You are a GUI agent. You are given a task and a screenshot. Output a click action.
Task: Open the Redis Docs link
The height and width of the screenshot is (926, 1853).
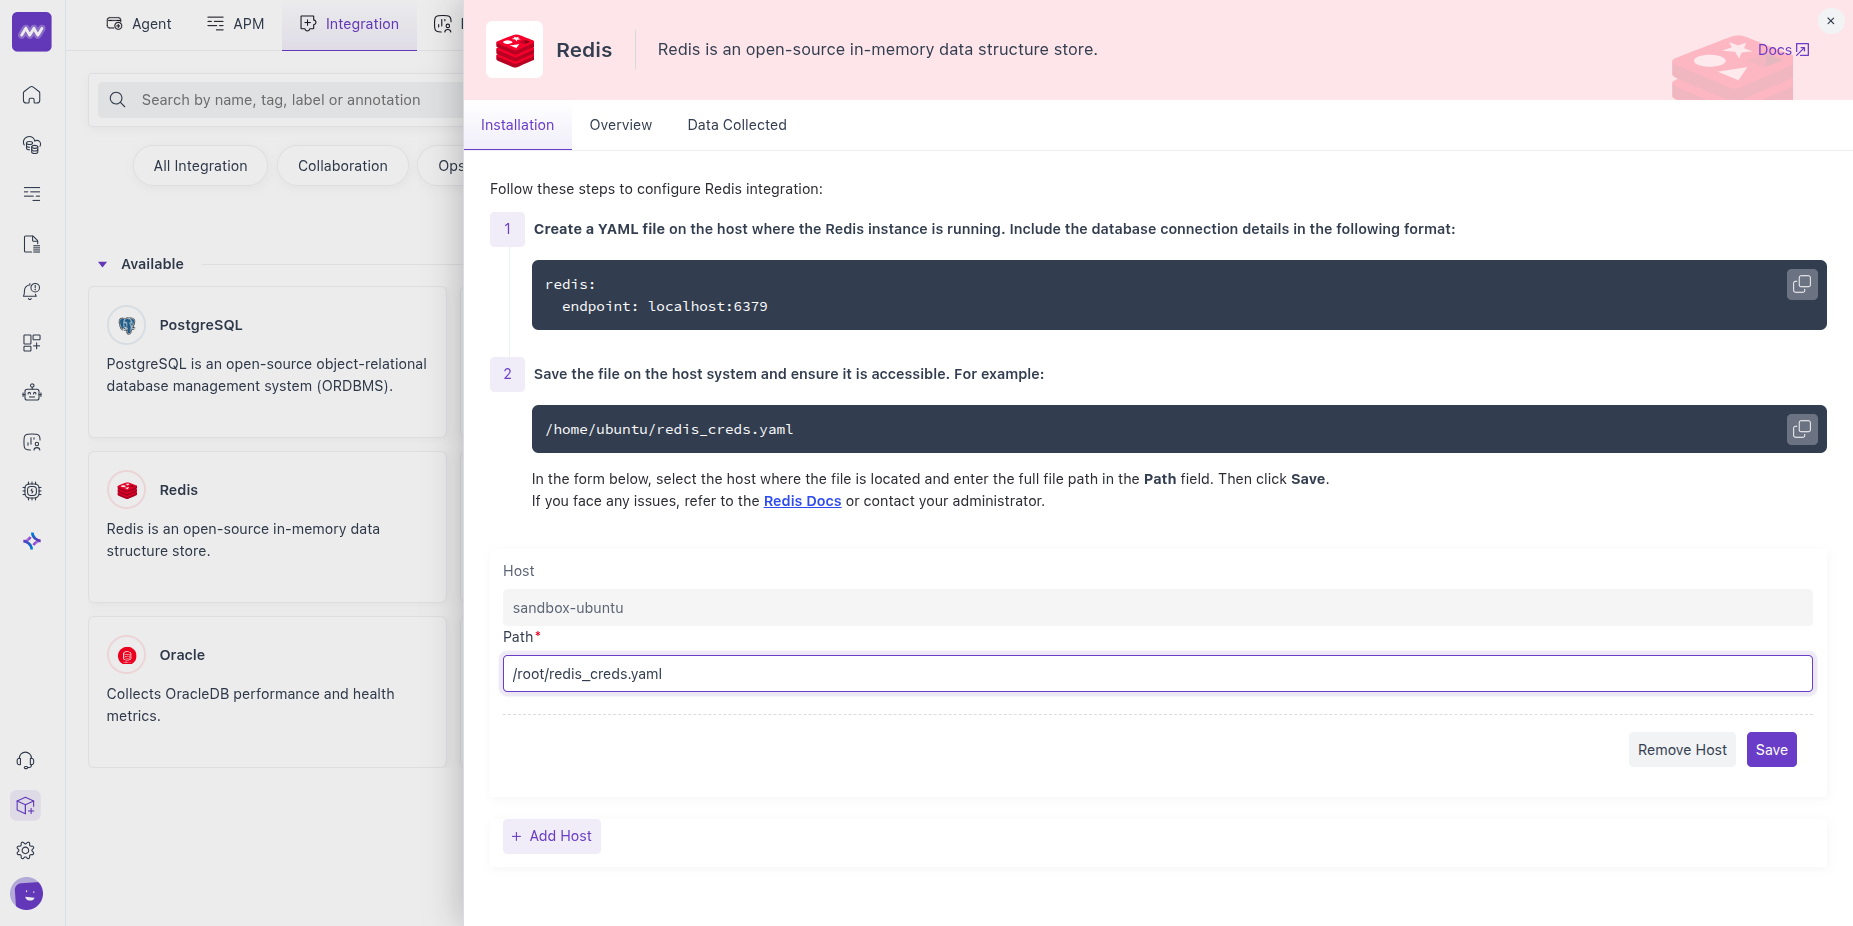click(802, 501)
